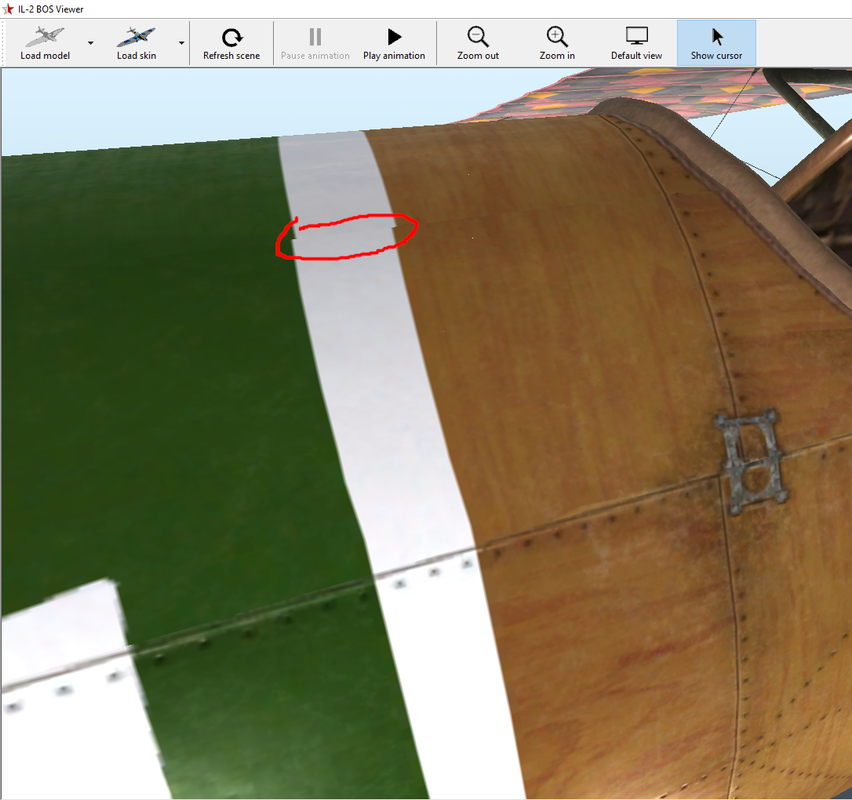Reset to Default view
This screenshot has width=852, height=800.
click(x=636, y=43)
